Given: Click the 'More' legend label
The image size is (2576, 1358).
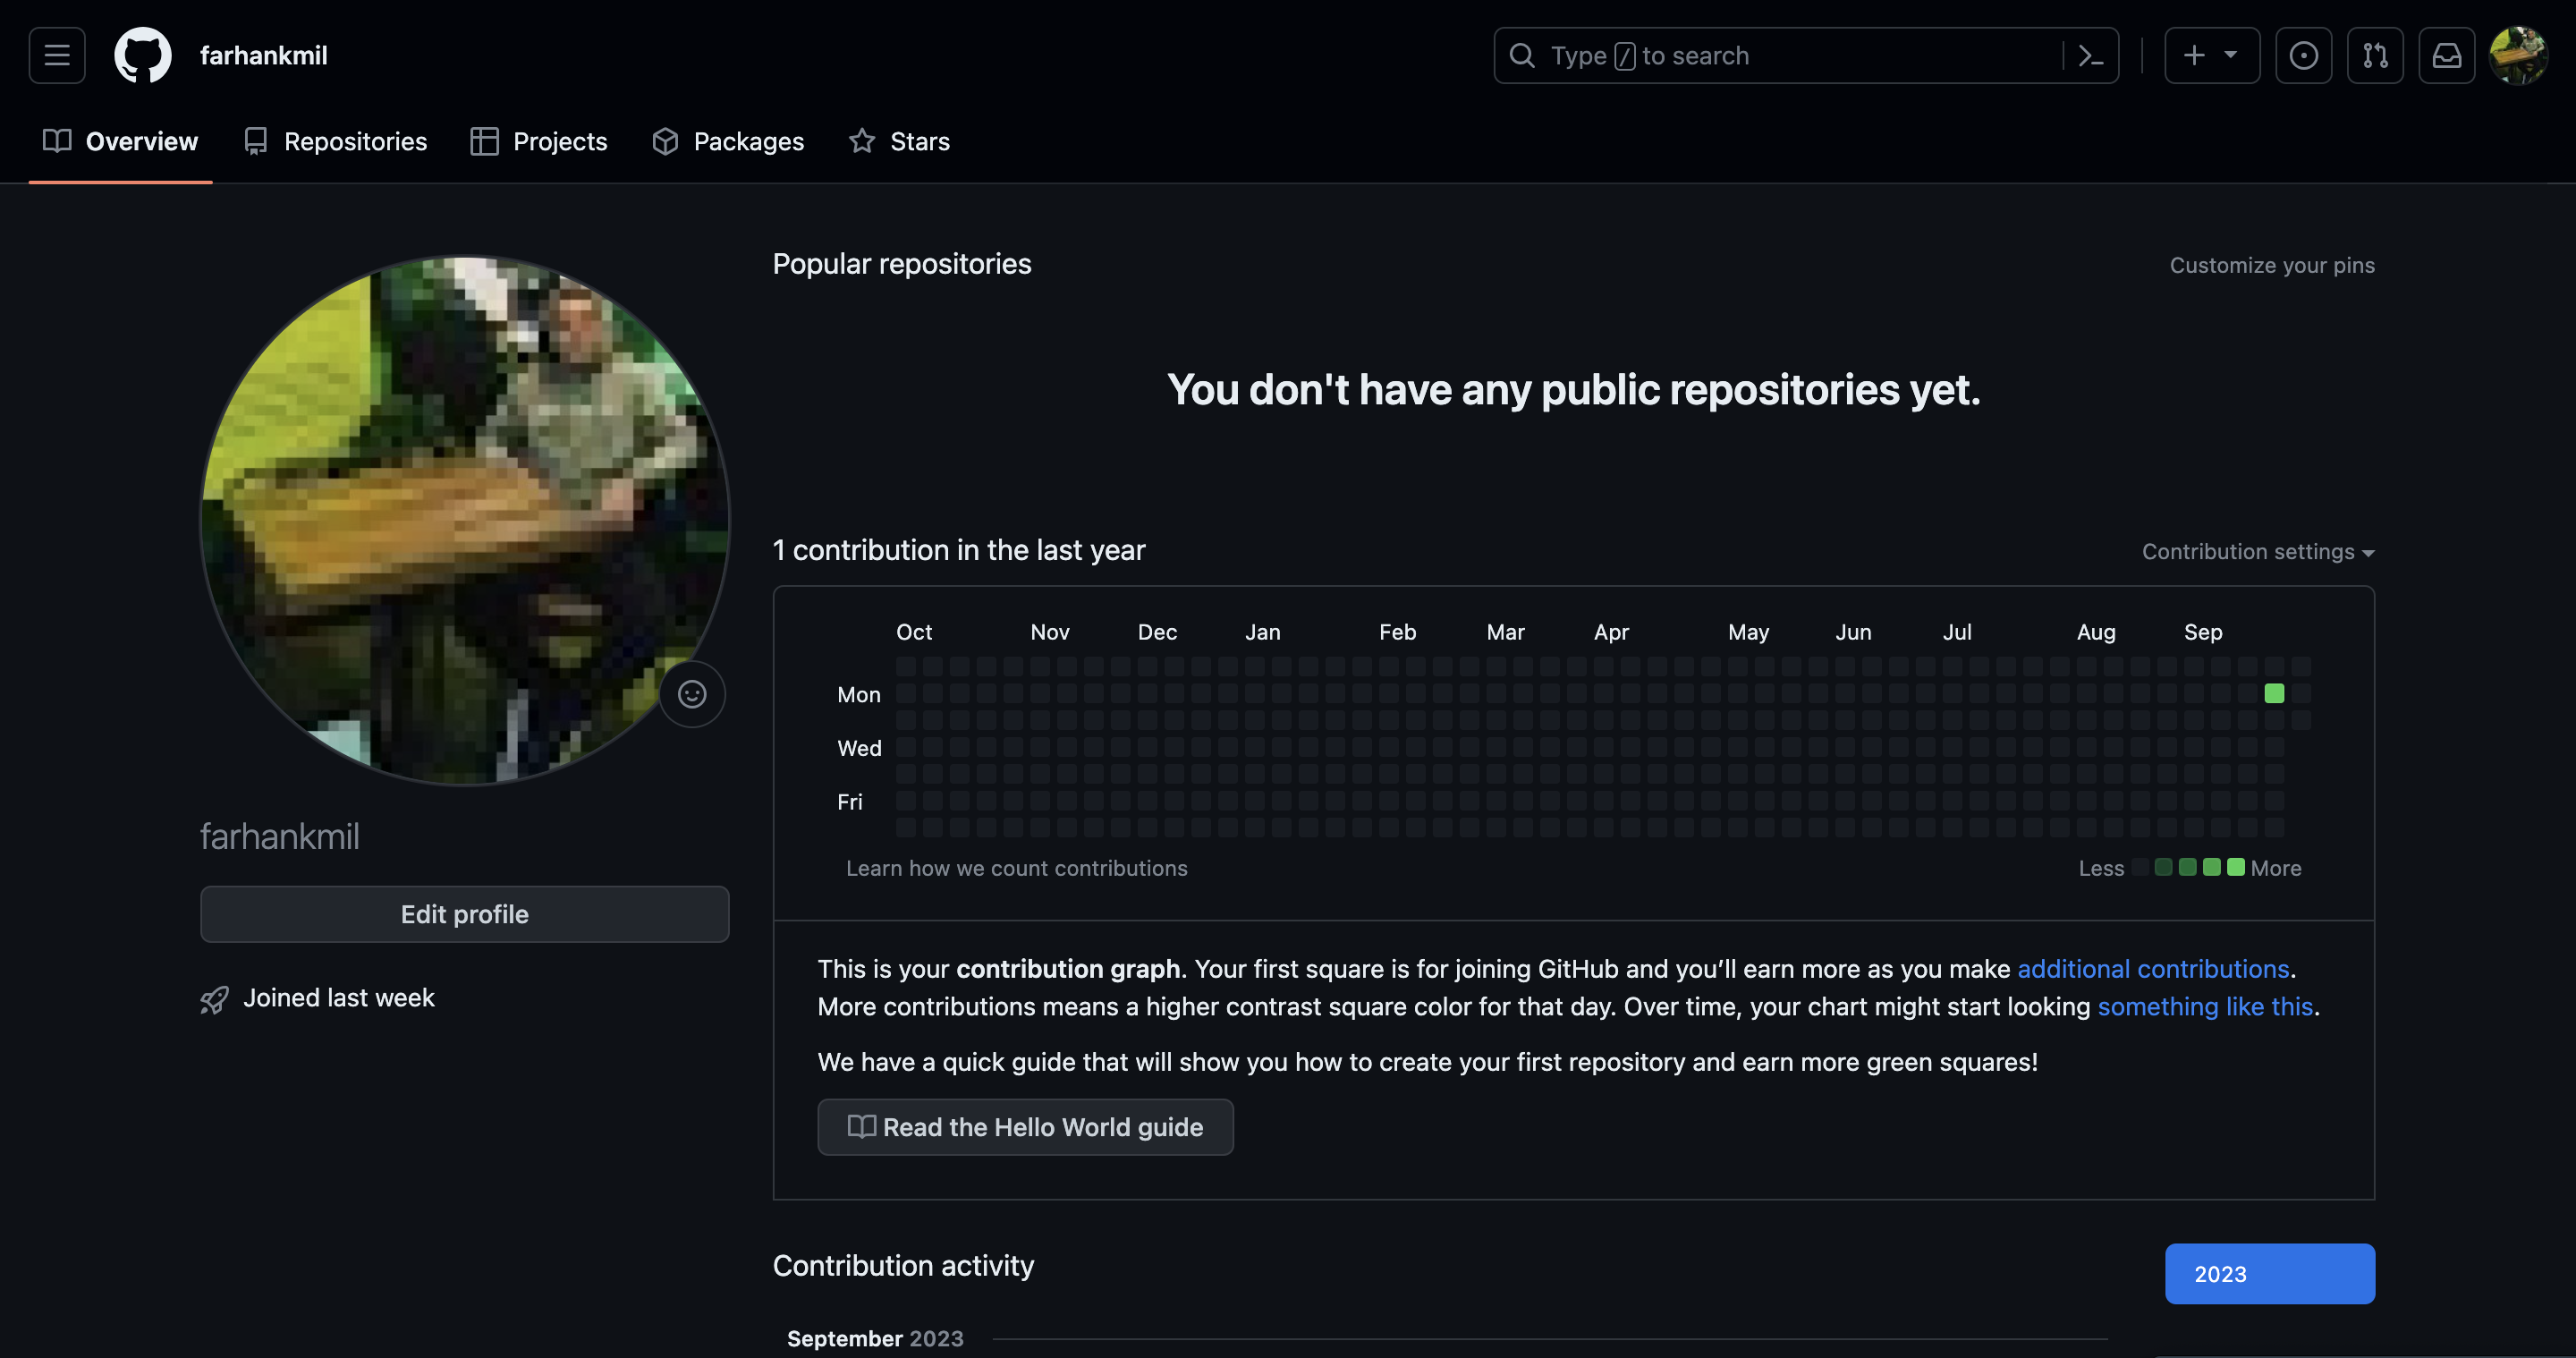Looking at the screenshot, I should click(x=2276, y=868).
